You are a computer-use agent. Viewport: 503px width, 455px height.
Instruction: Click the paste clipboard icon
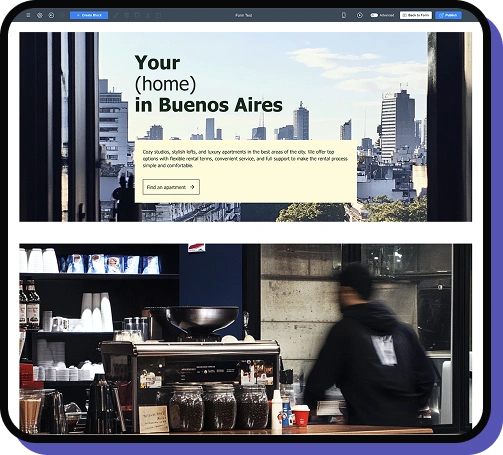159,15
